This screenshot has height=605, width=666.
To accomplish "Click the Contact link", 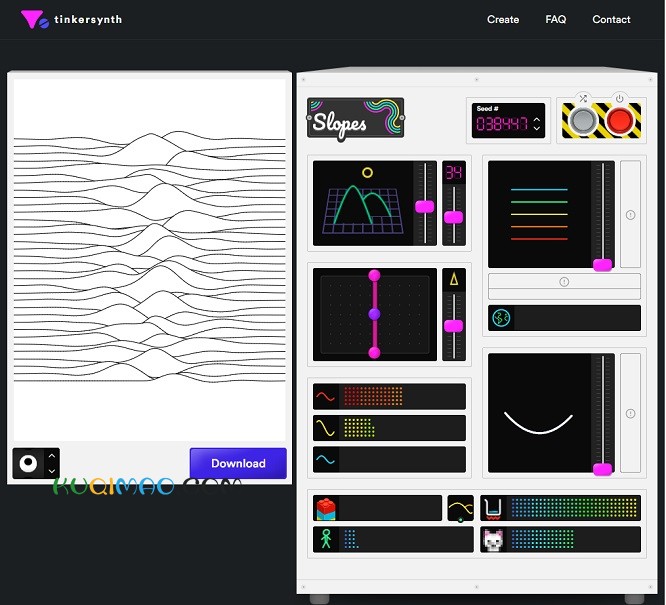I will [x=611, y=19].
